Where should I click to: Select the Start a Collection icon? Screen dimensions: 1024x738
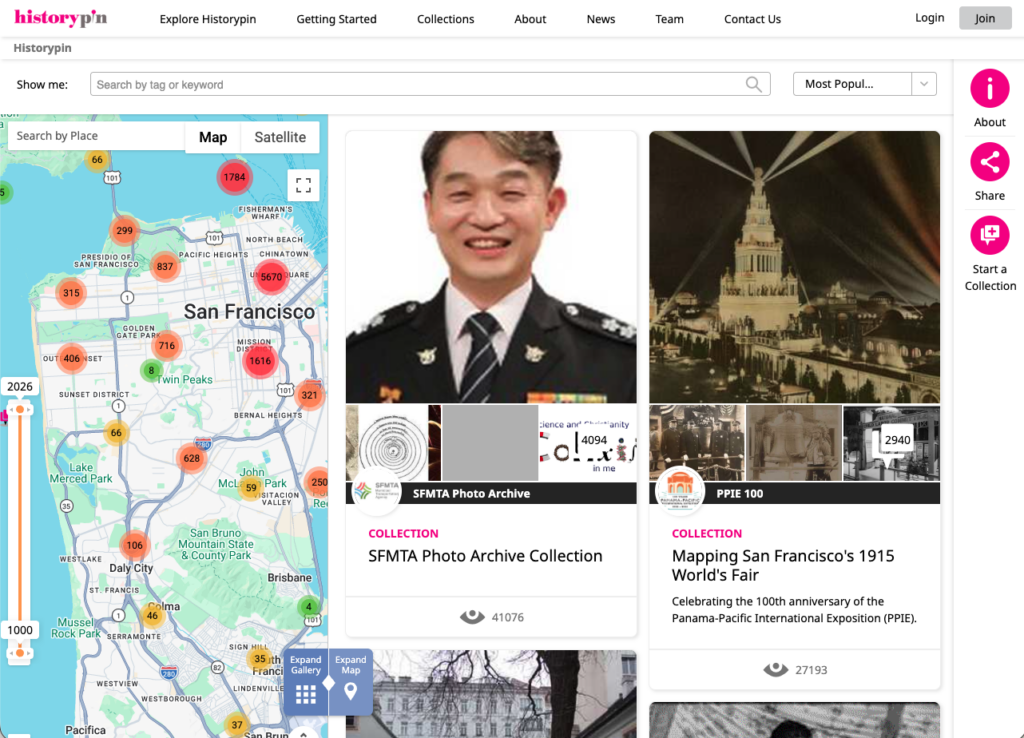tap(989, 235)
